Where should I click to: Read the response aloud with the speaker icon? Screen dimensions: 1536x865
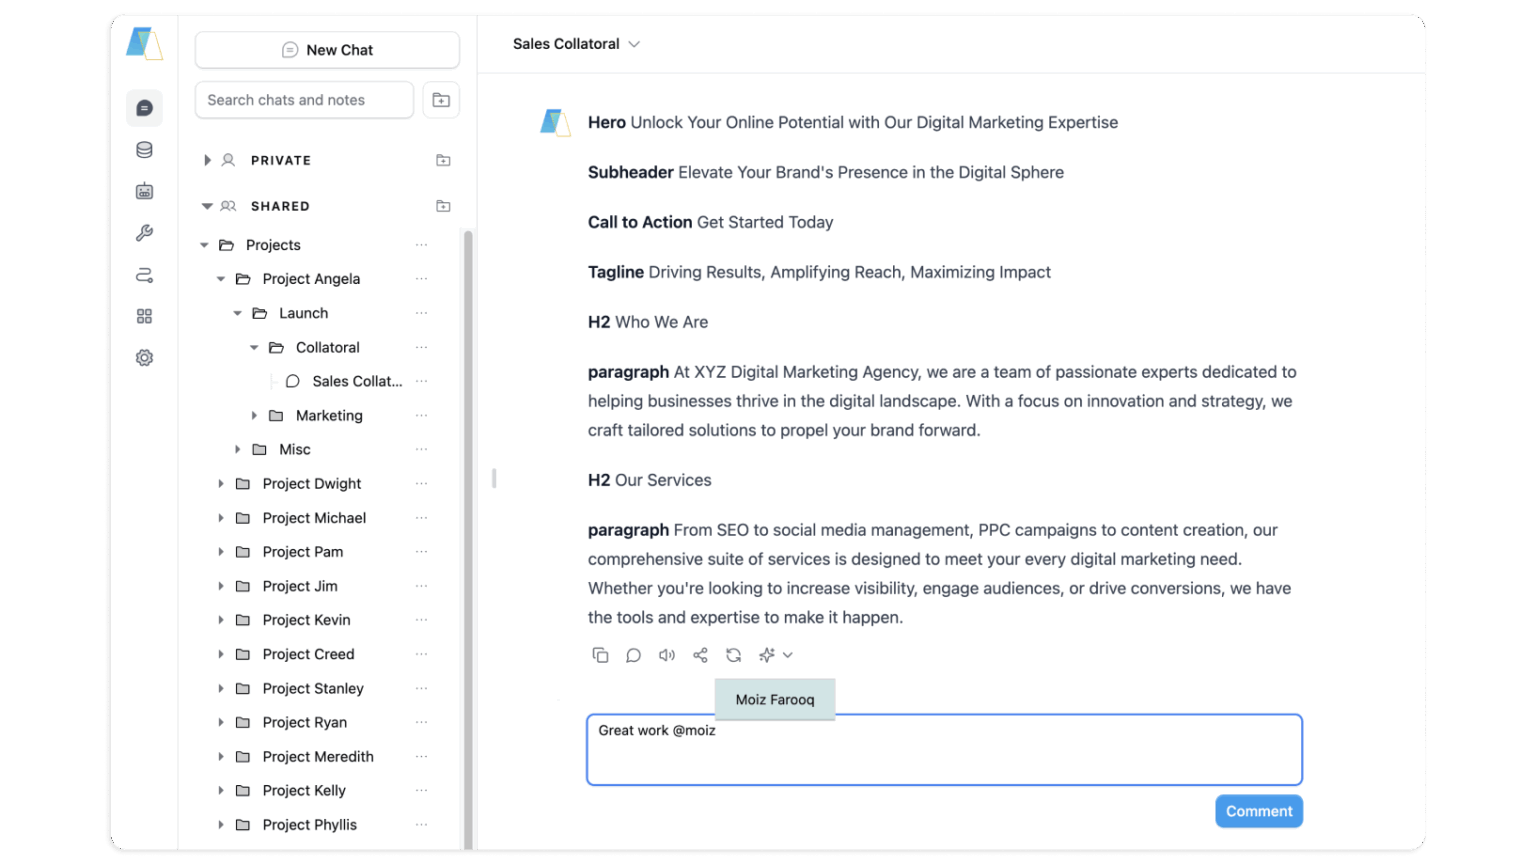(x=667, y=655)
